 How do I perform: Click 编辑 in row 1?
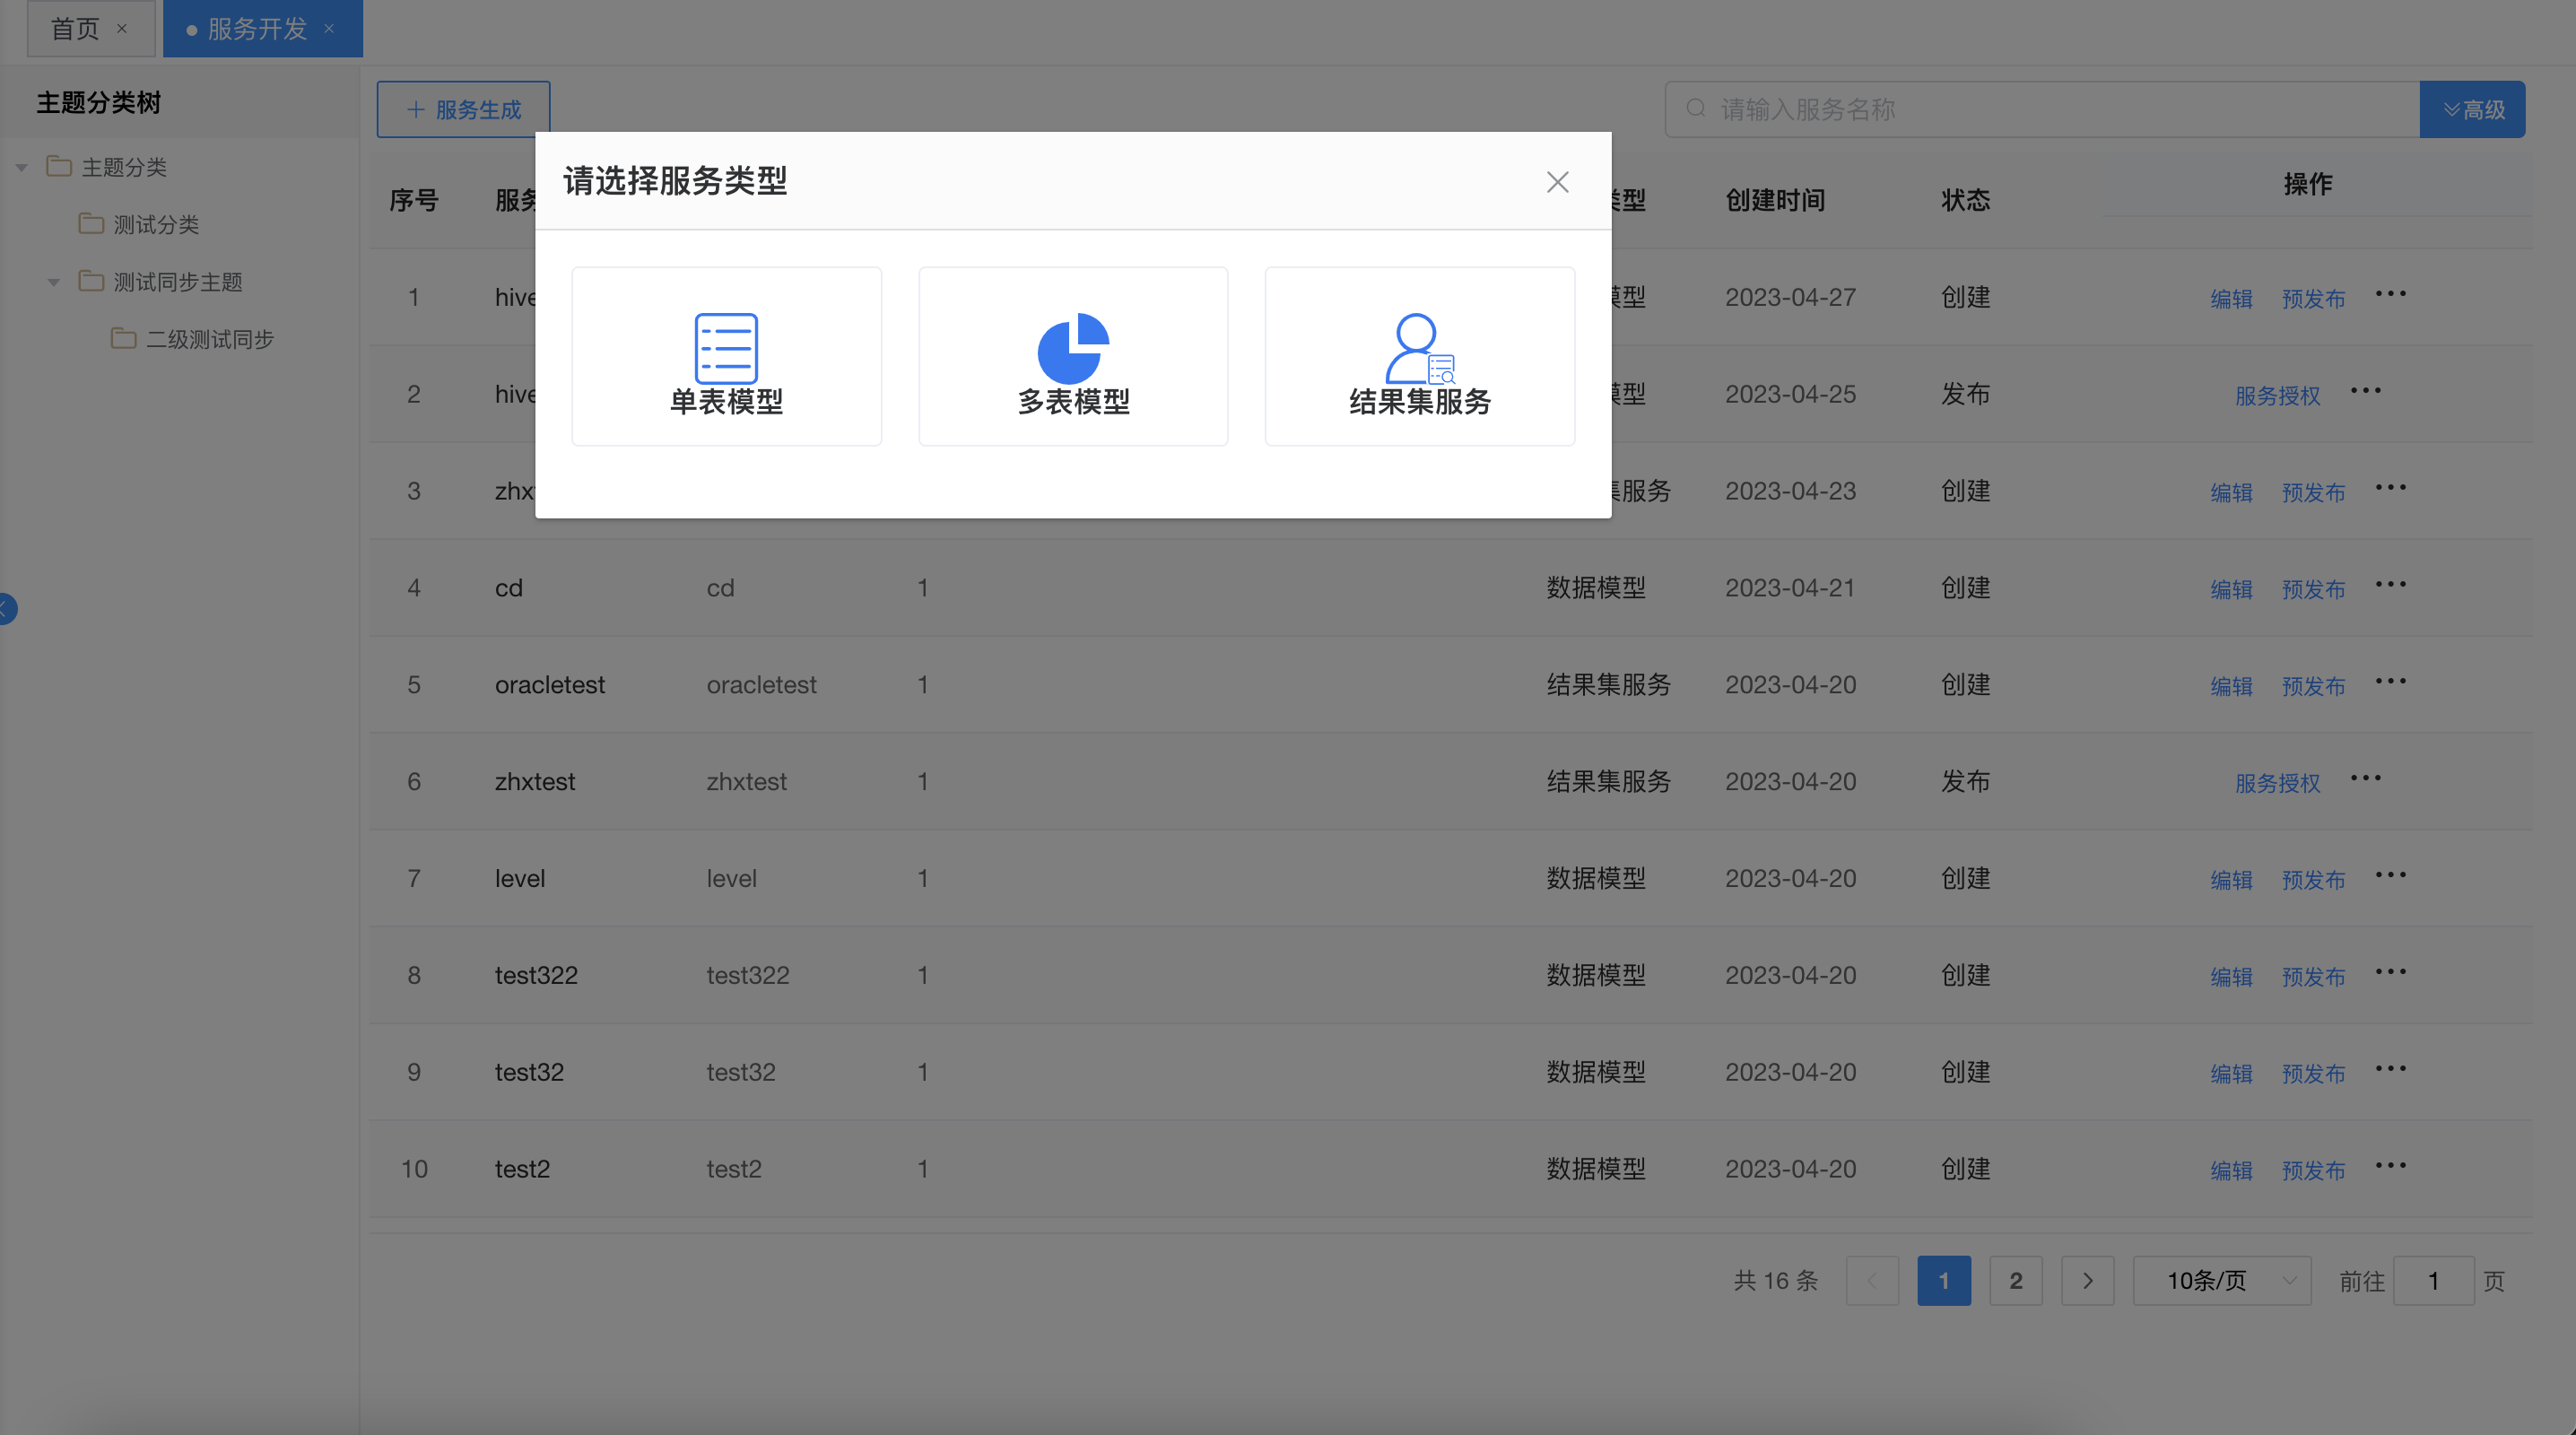[x=2231, y=298]
